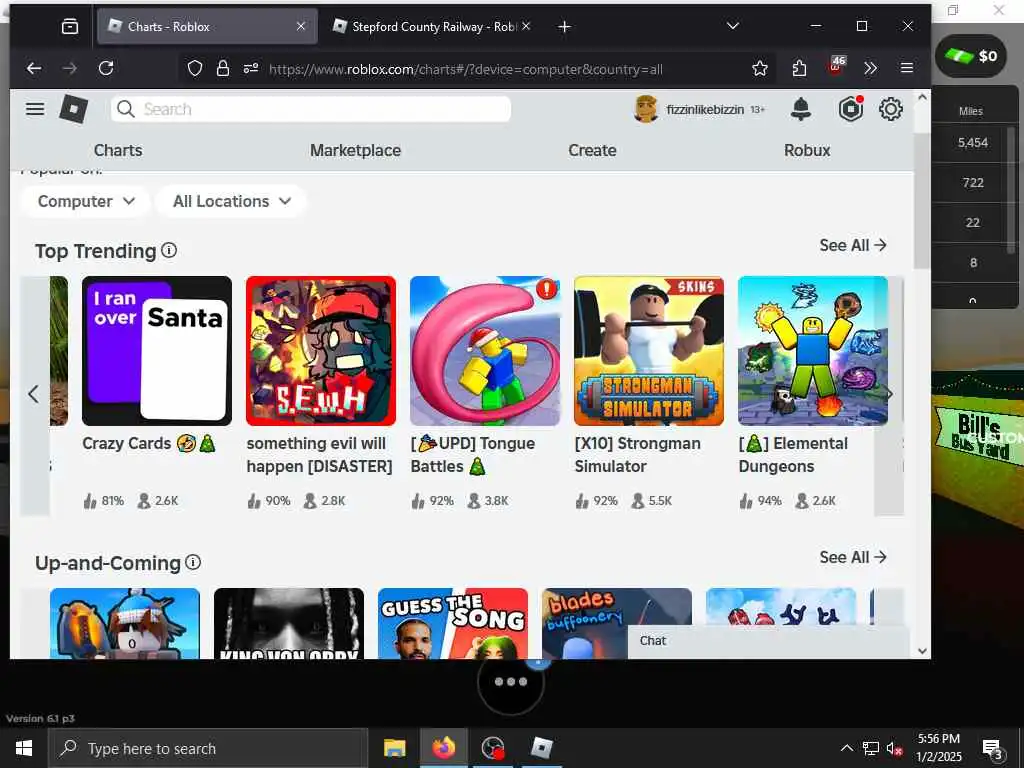The height and width of the screenshot is (768, 1024).
Task: Open the notifications bell
Action: [x=801, y=109]
